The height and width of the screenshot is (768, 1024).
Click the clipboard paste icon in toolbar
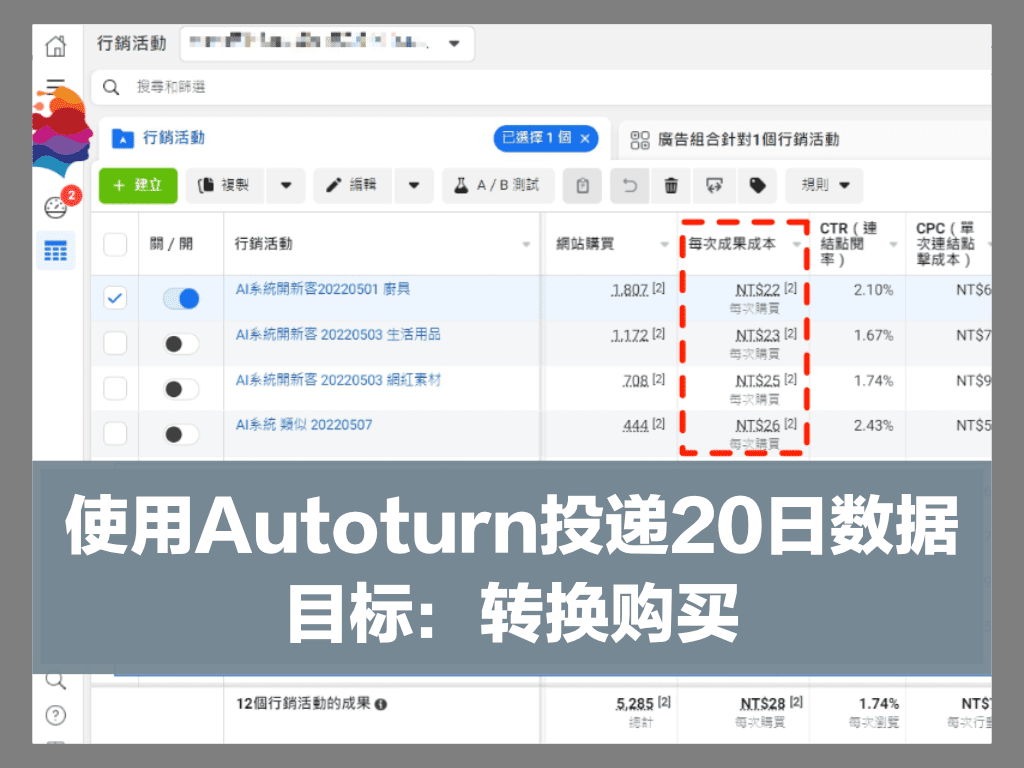582,185
